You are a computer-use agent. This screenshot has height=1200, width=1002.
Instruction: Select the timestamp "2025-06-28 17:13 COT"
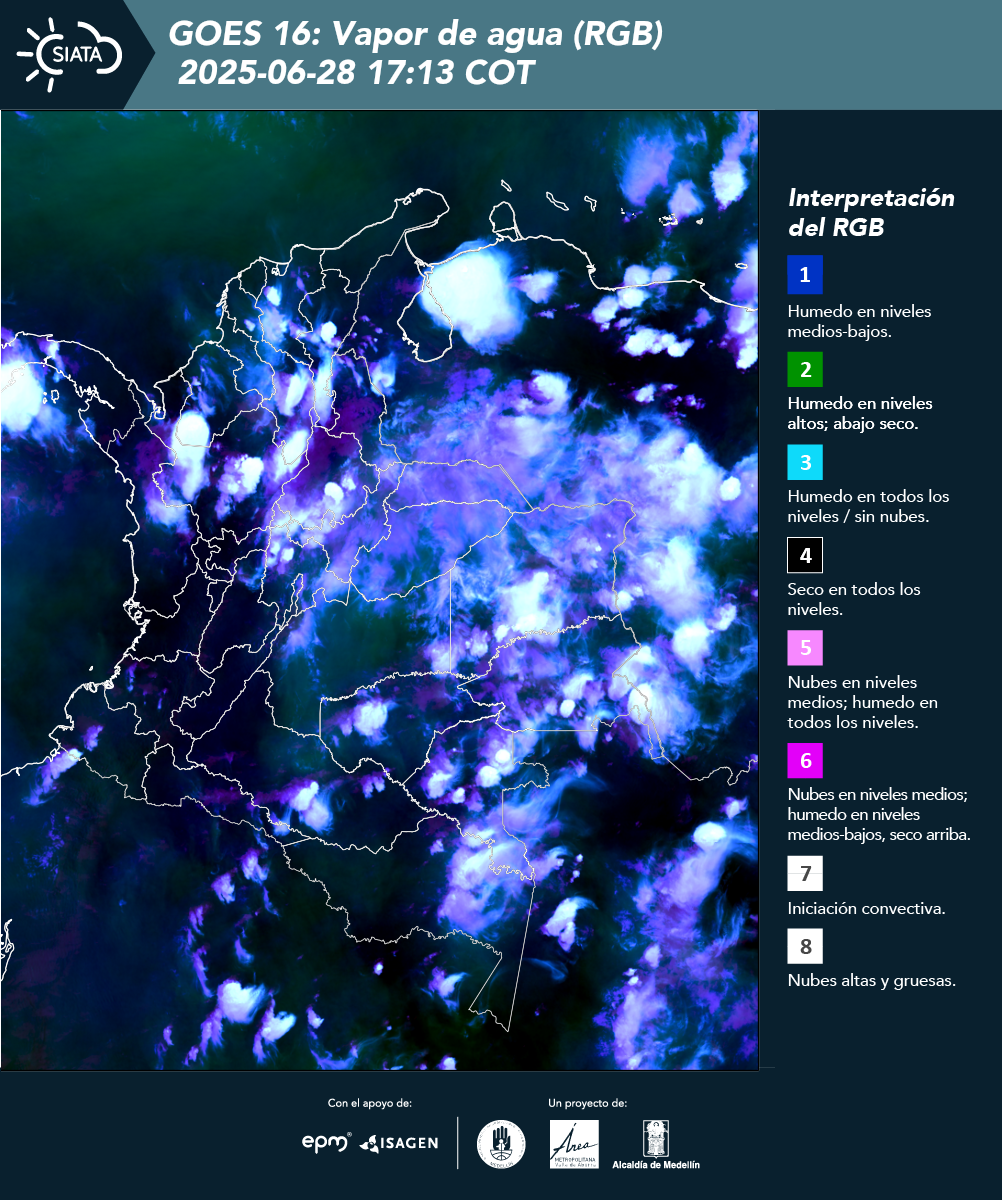click(356, 73)
